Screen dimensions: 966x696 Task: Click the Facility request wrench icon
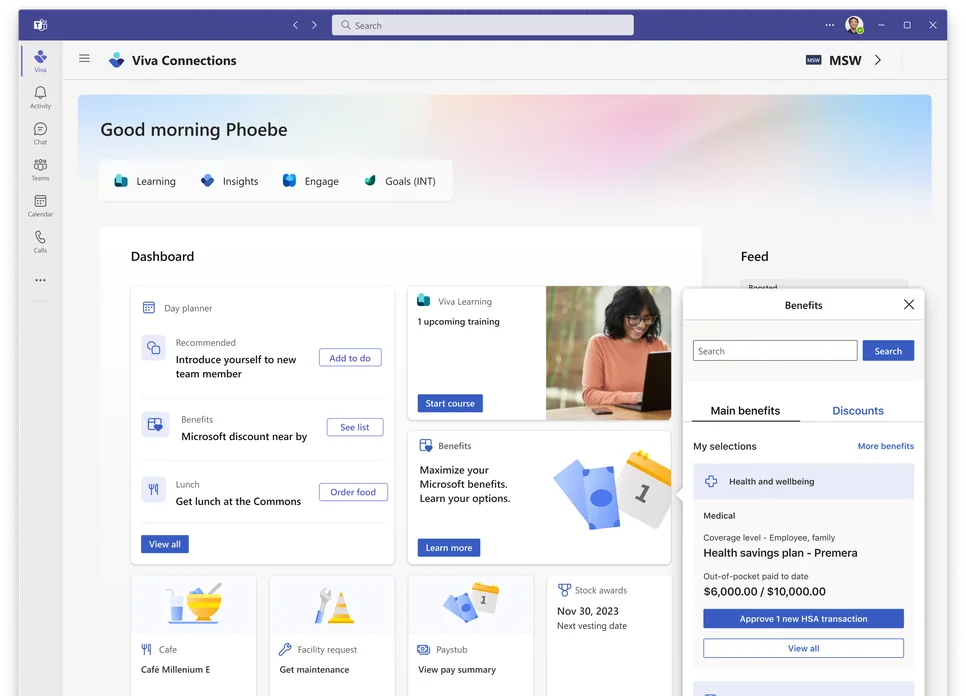tap(285, 649)
